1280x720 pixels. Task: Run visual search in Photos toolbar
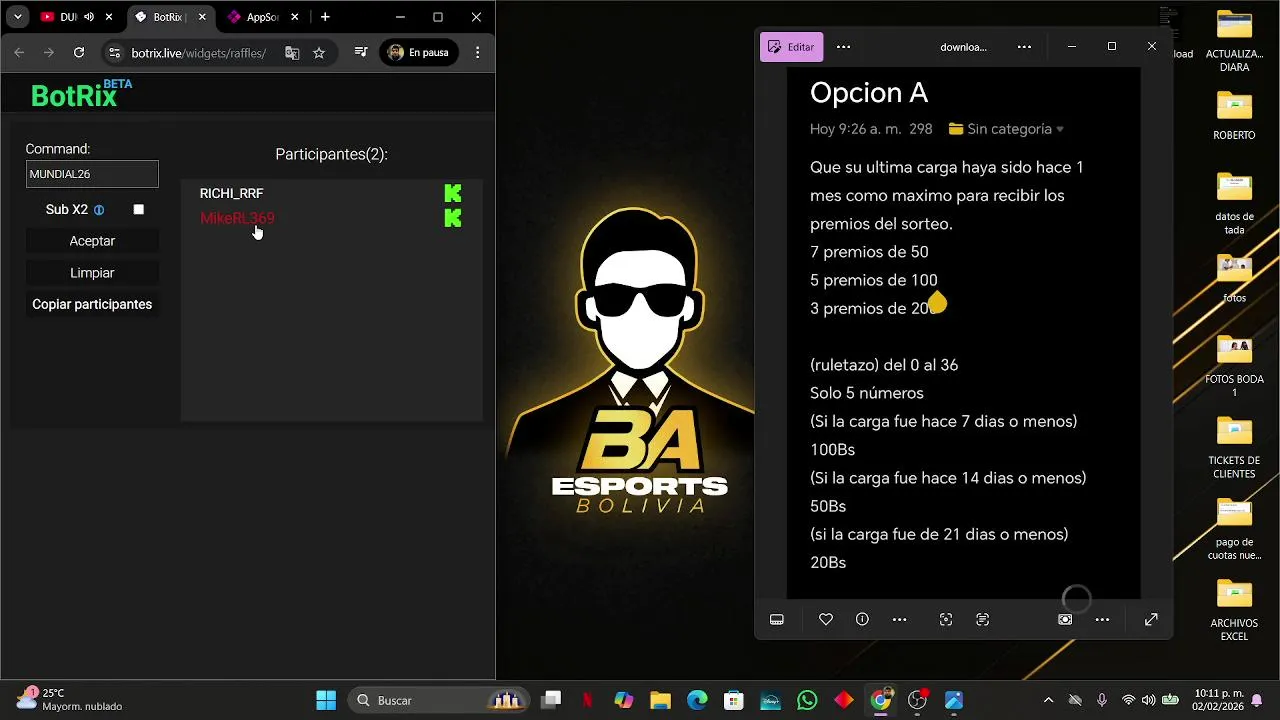946,620
